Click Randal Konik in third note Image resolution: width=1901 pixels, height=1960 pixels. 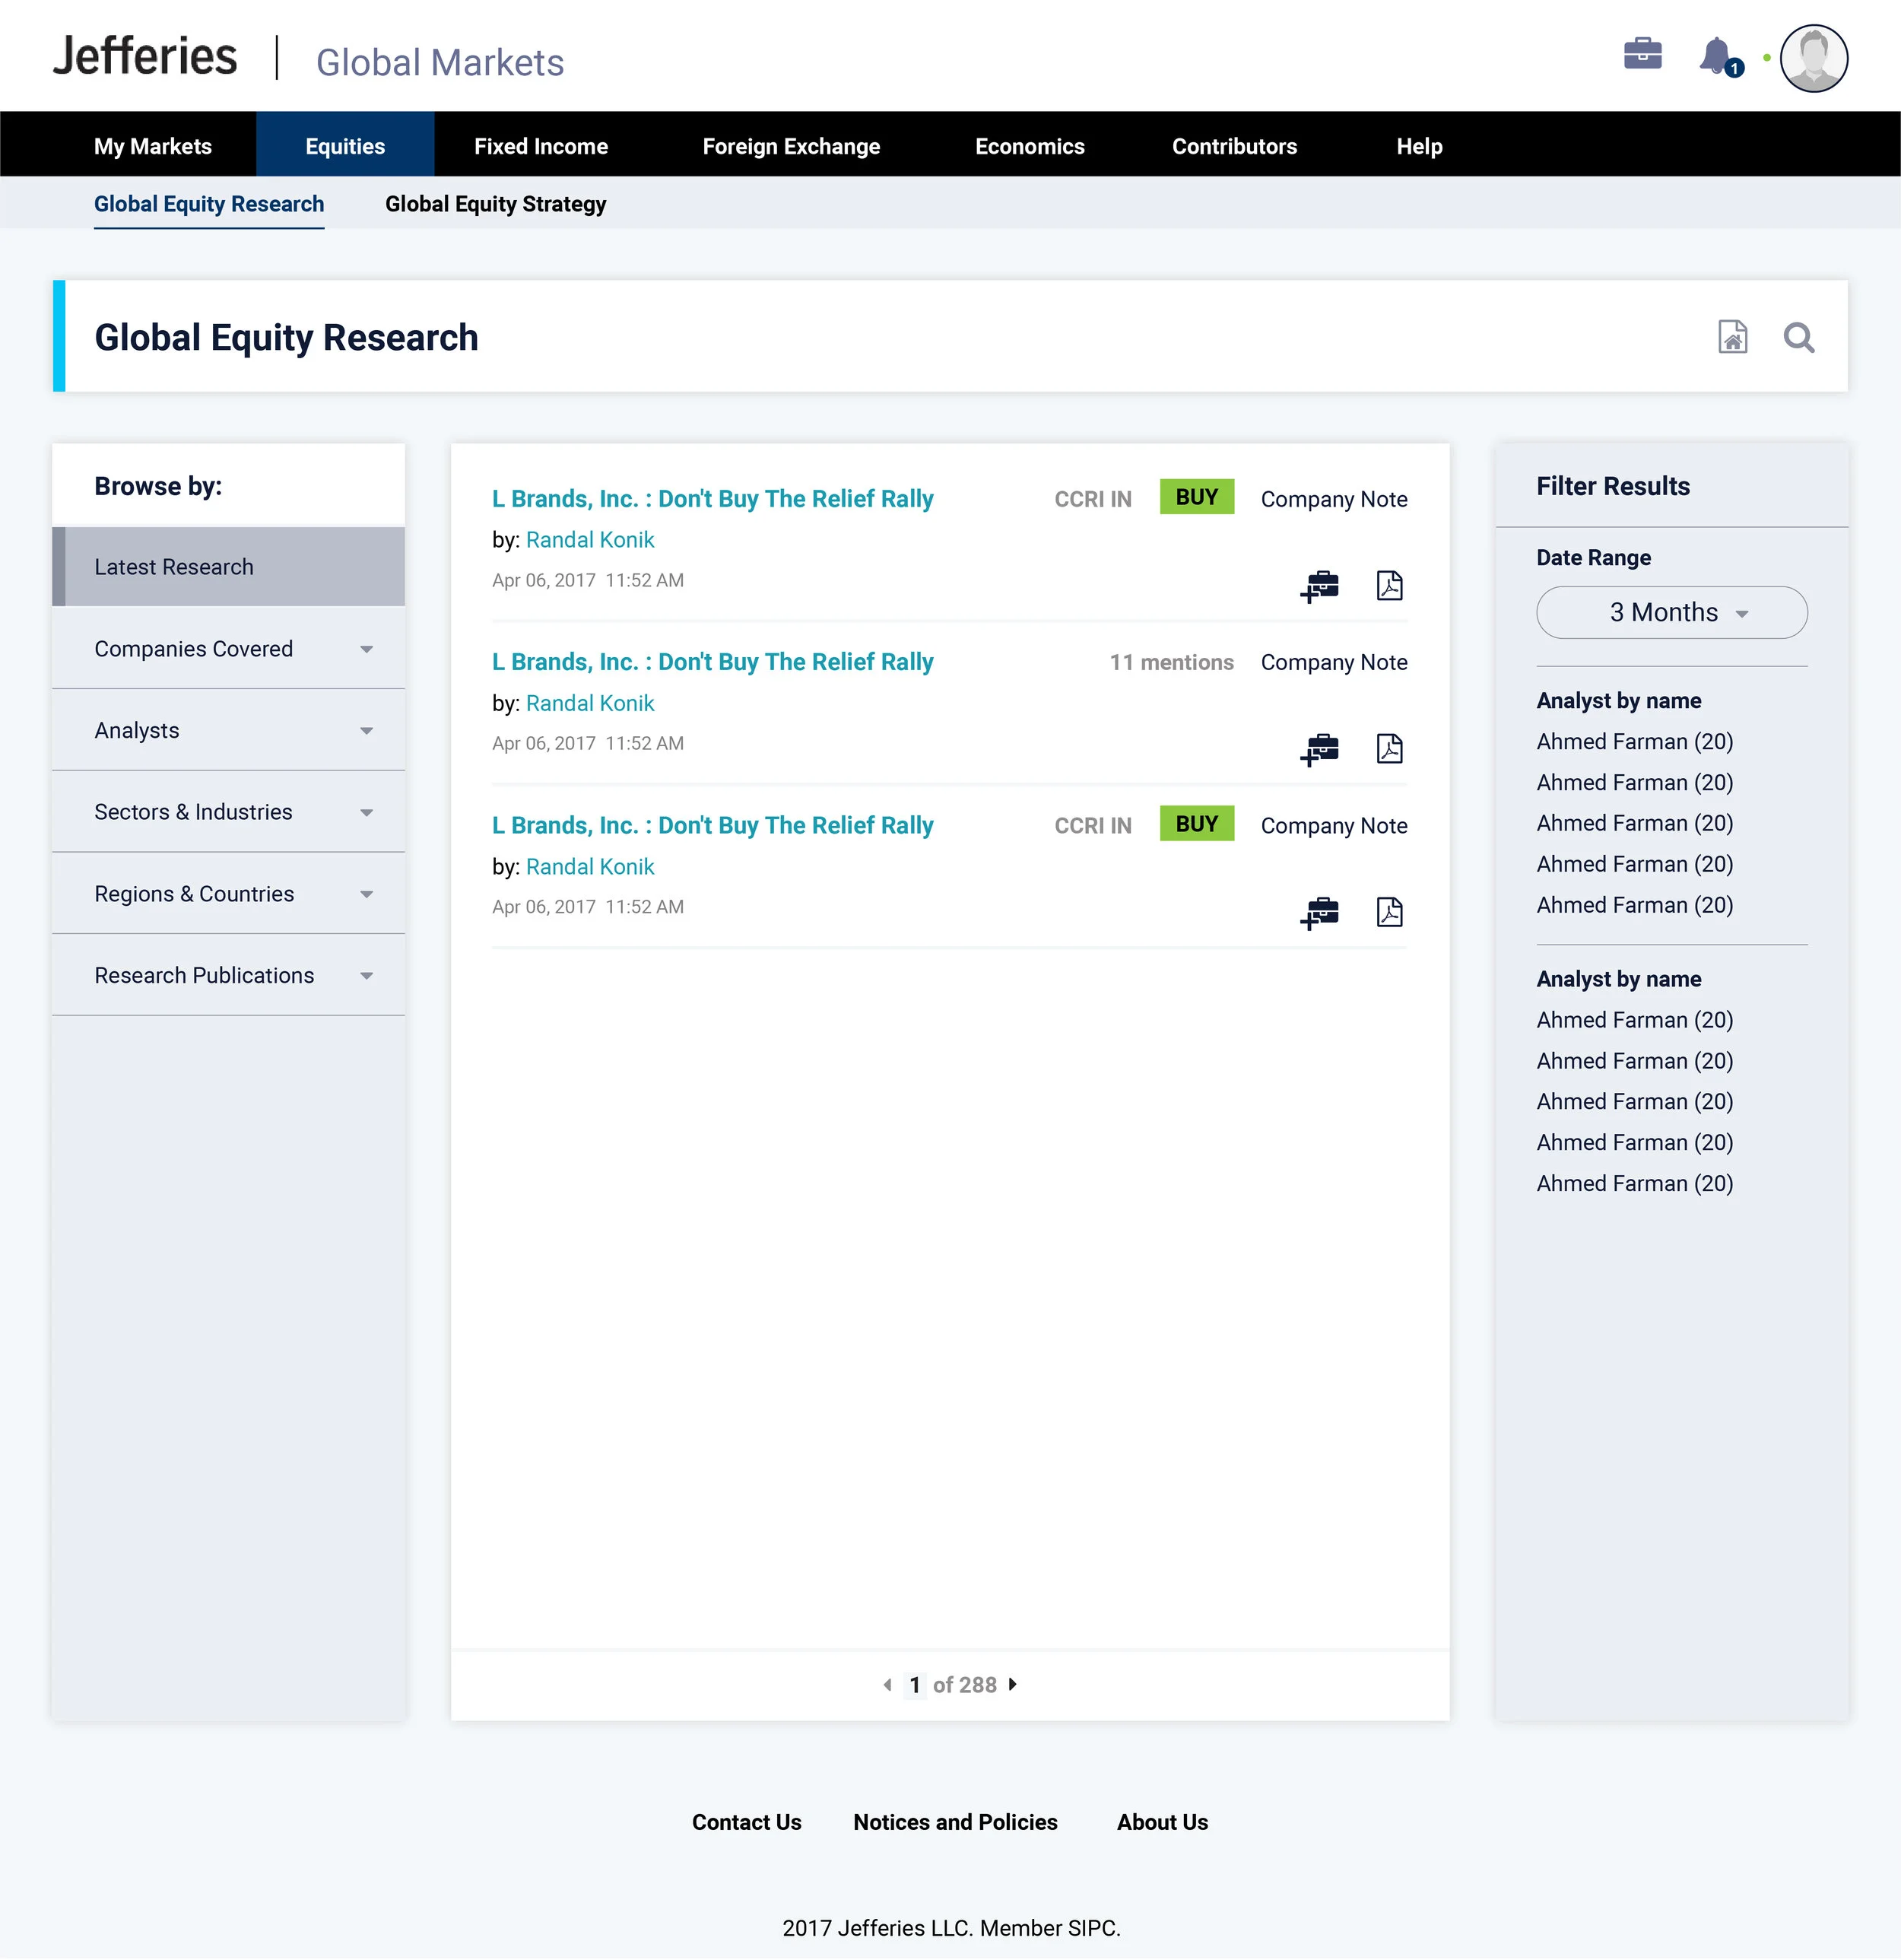point(590,867)
